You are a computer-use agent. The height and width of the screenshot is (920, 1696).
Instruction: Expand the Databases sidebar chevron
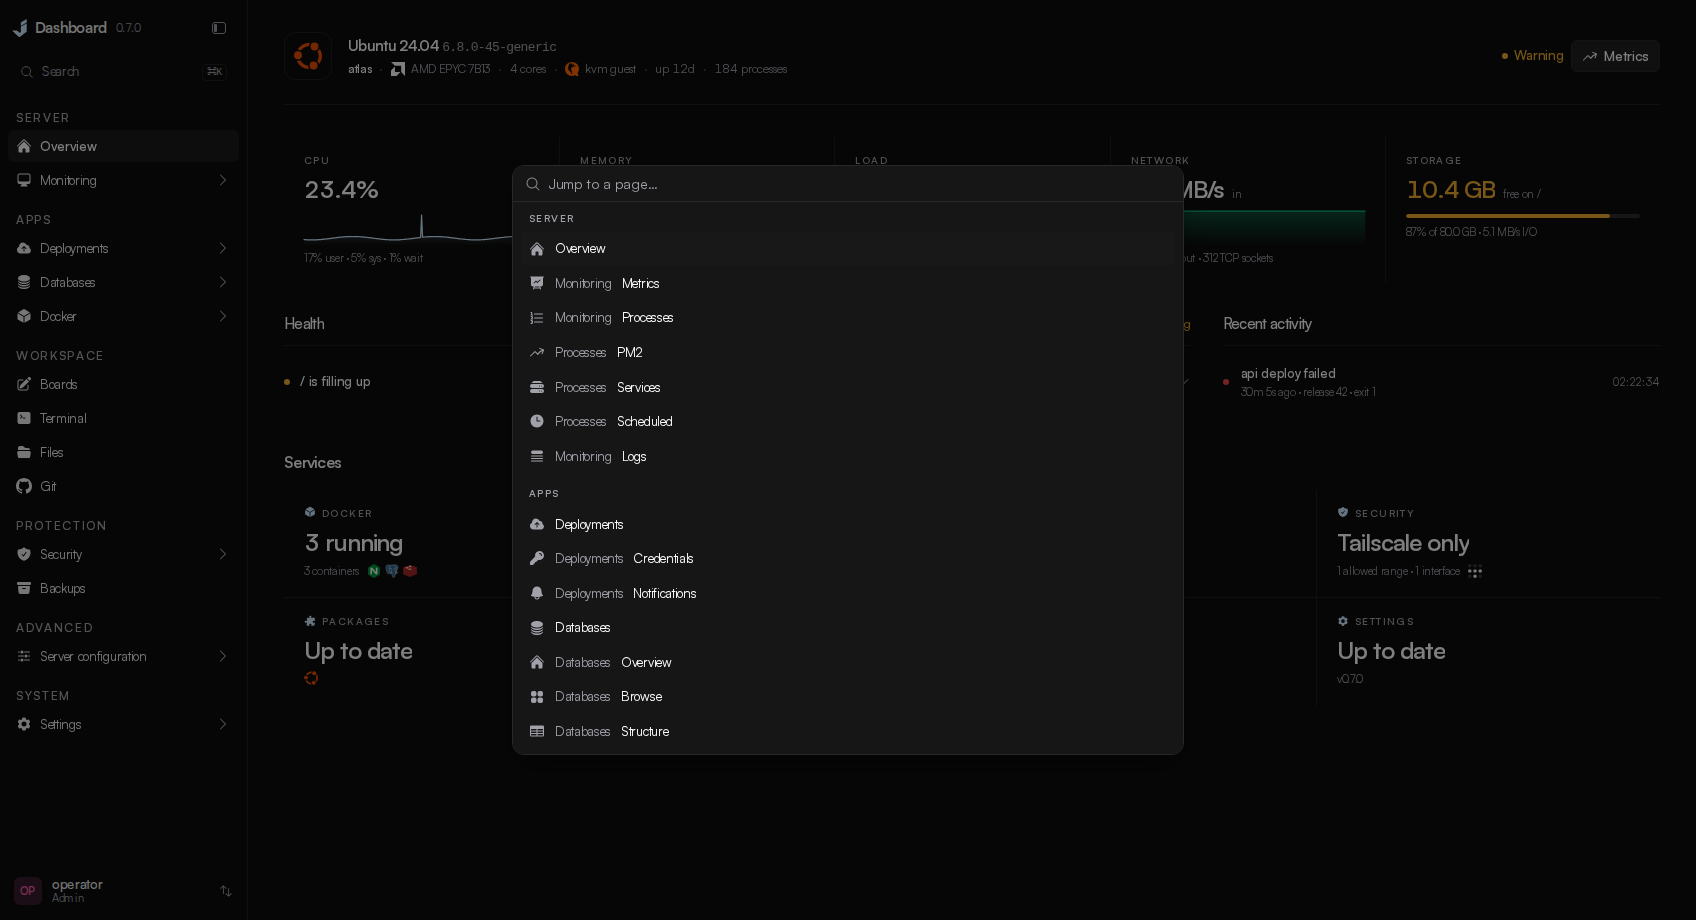[x=222, y=282]
